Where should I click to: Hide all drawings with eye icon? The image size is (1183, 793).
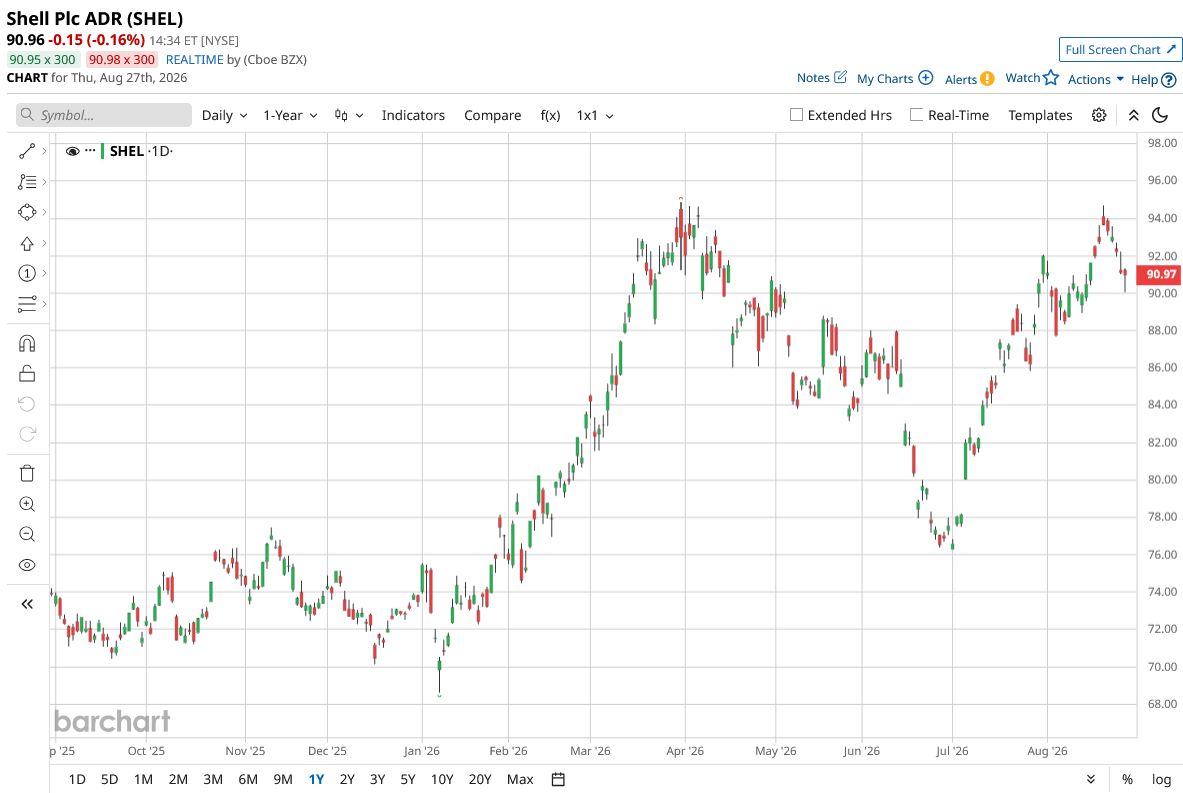click(27, 565)
